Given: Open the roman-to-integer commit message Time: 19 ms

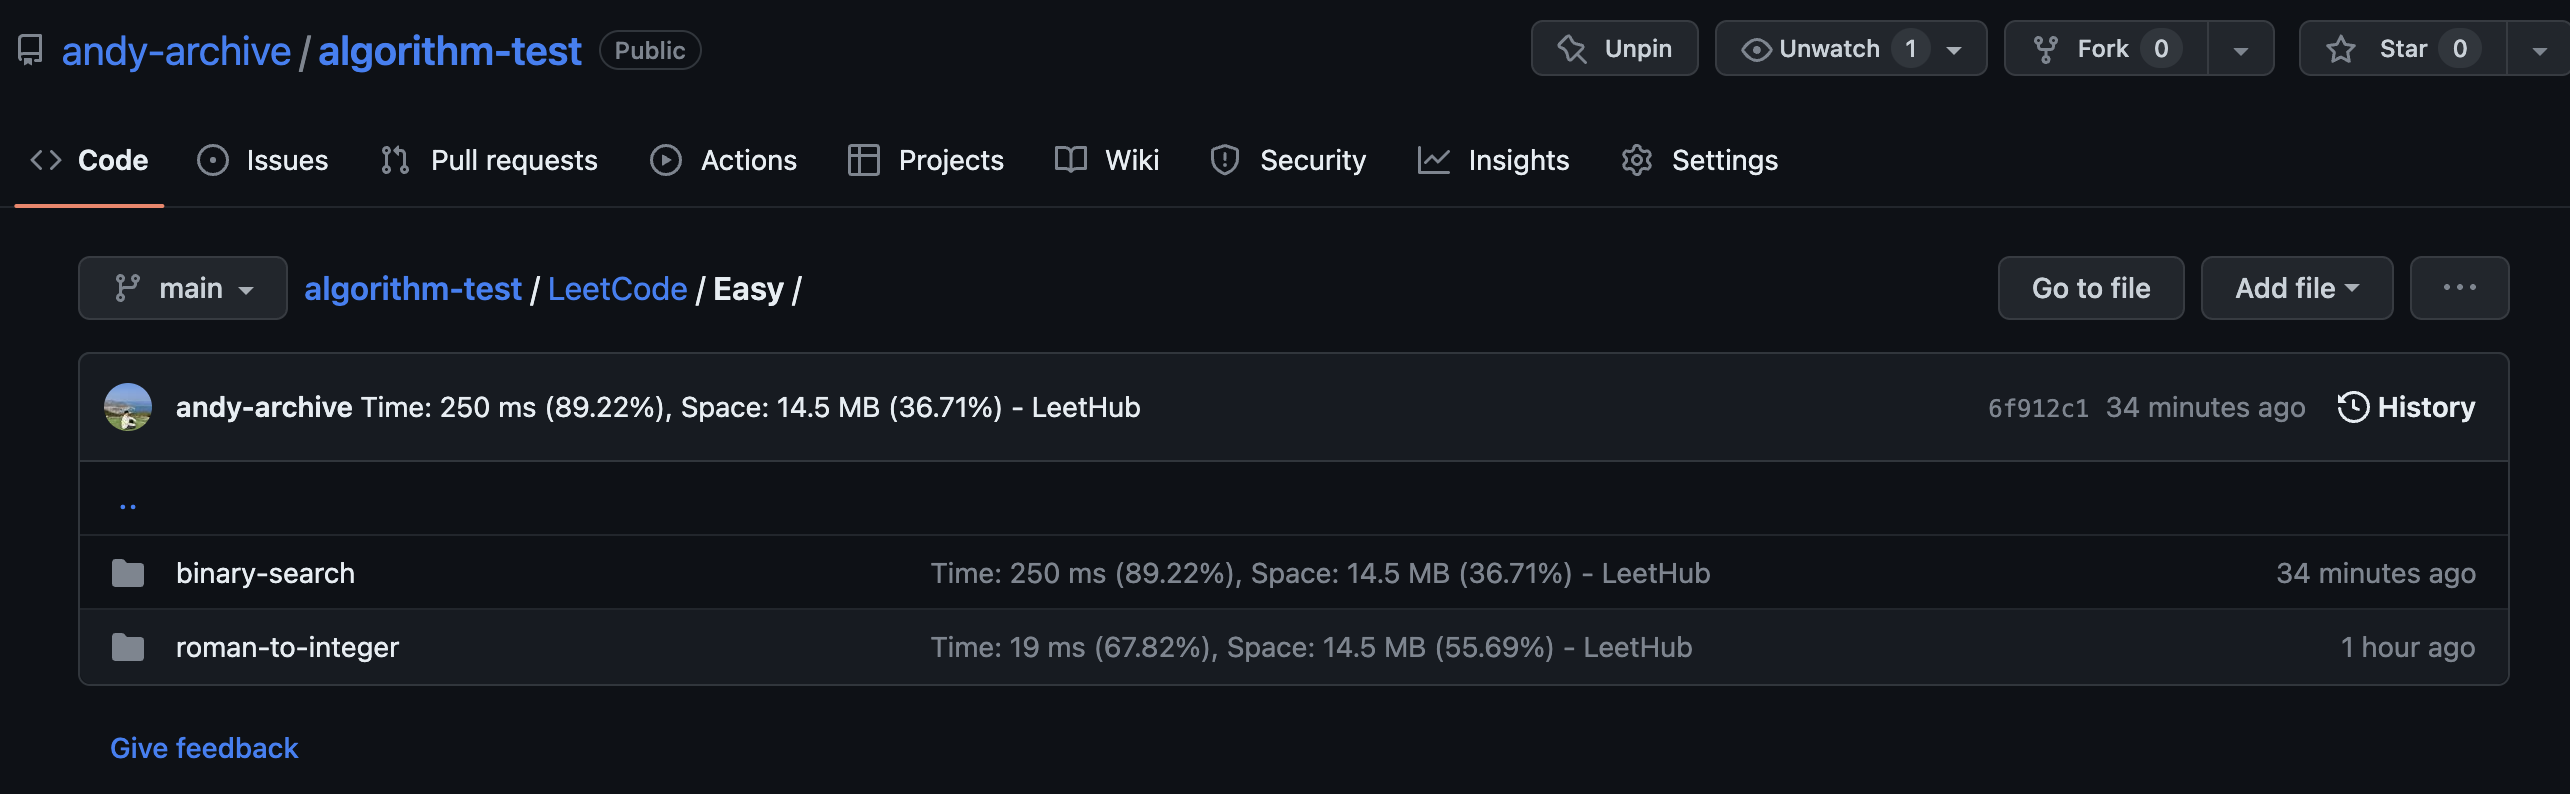Looking at the screenshot, I should pos(1311,647).
